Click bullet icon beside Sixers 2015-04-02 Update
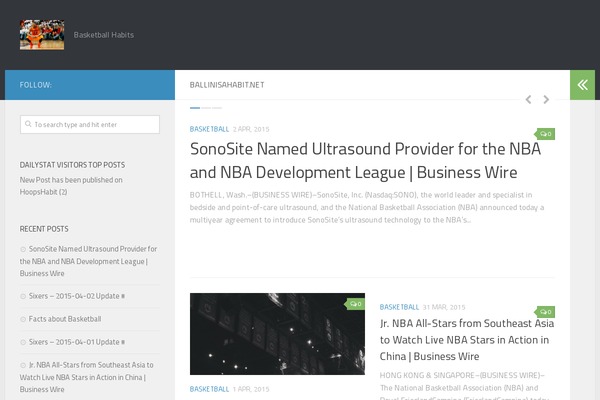Screen dimensions: 600x400 (x=23, y=296)
